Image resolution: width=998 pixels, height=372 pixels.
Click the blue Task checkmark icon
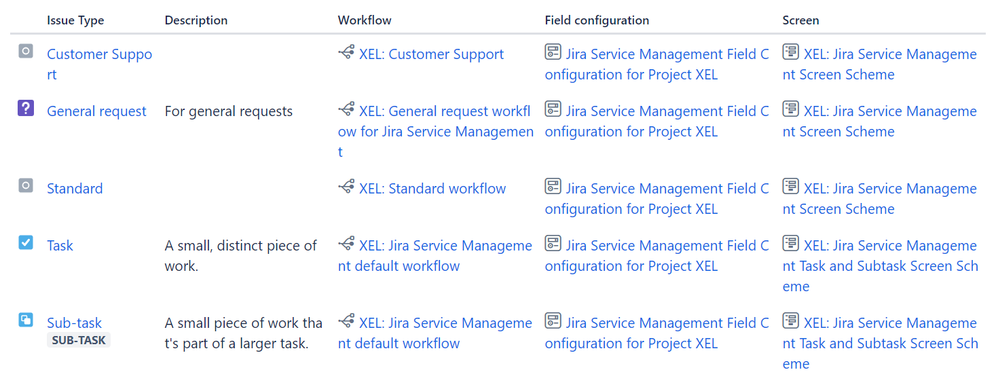25,243
